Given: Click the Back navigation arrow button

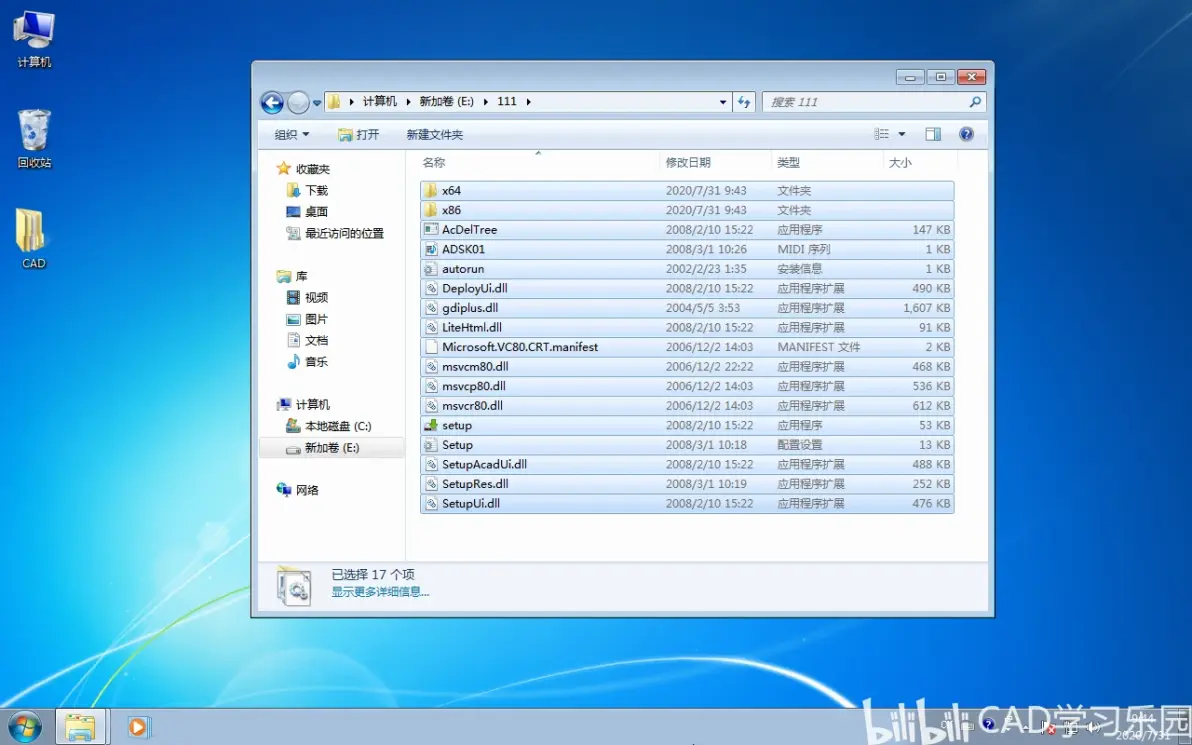Looking at the screenshot, I should (272, 102).
